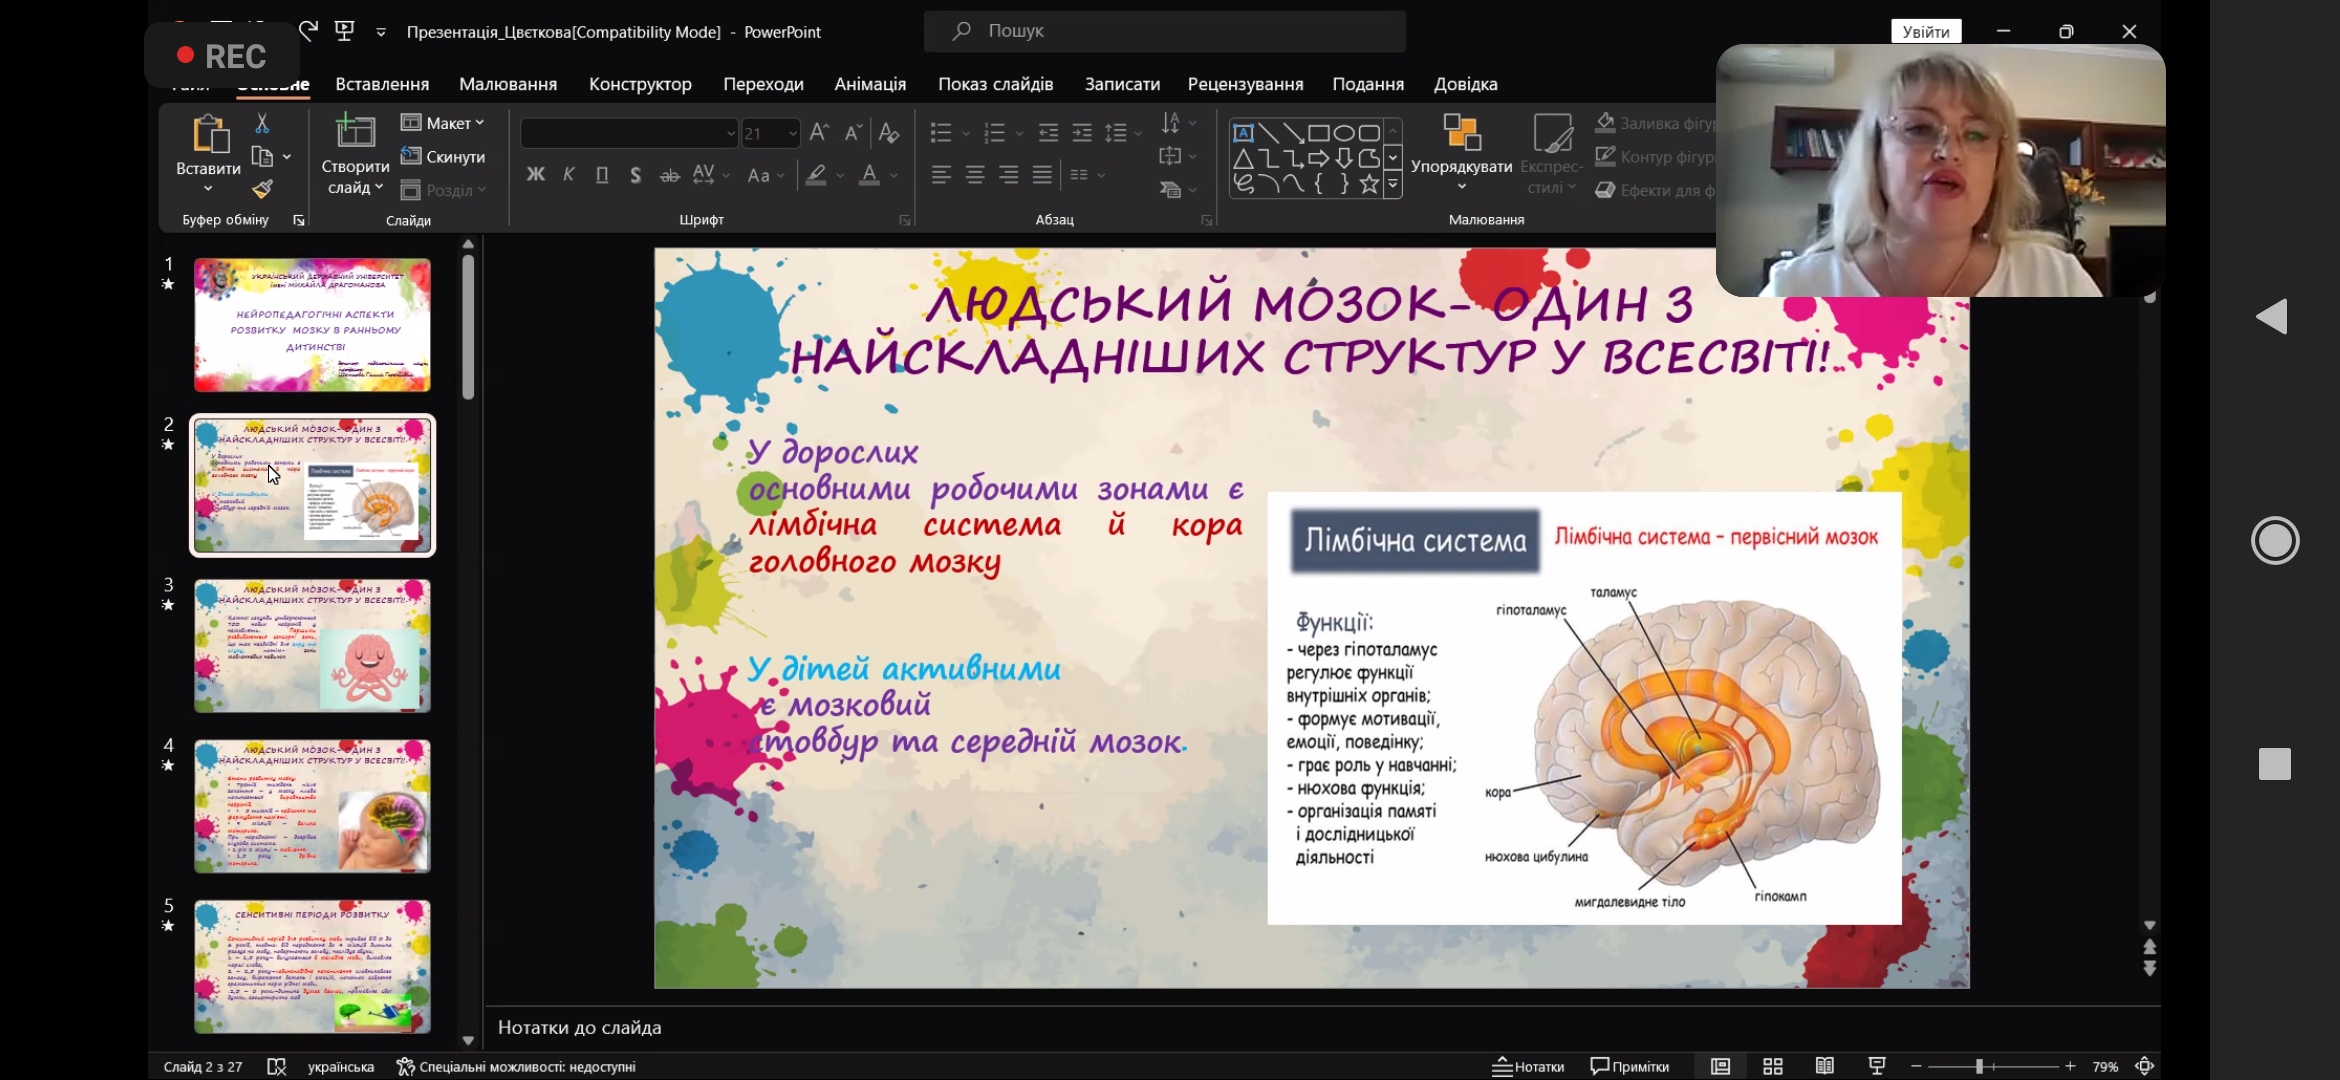Open the Рецензування (Review) tab

pos(1245,84)
